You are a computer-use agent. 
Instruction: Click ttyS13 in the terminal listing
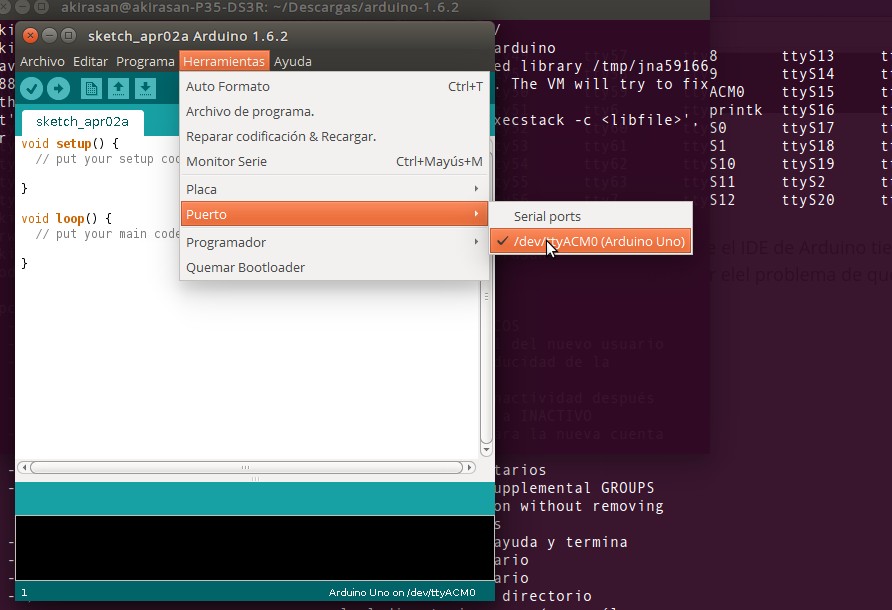[x=808, y=56]
